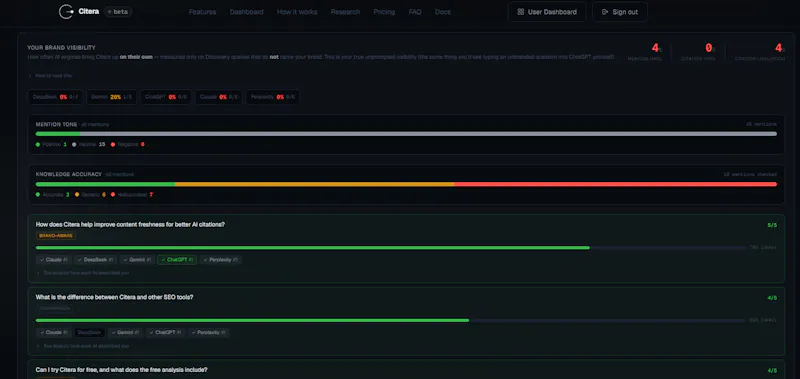Expand AI descriptions under content freshness question
Image resolution: width=800 pixels, height=379 pixels.
[x=83, y=273]
